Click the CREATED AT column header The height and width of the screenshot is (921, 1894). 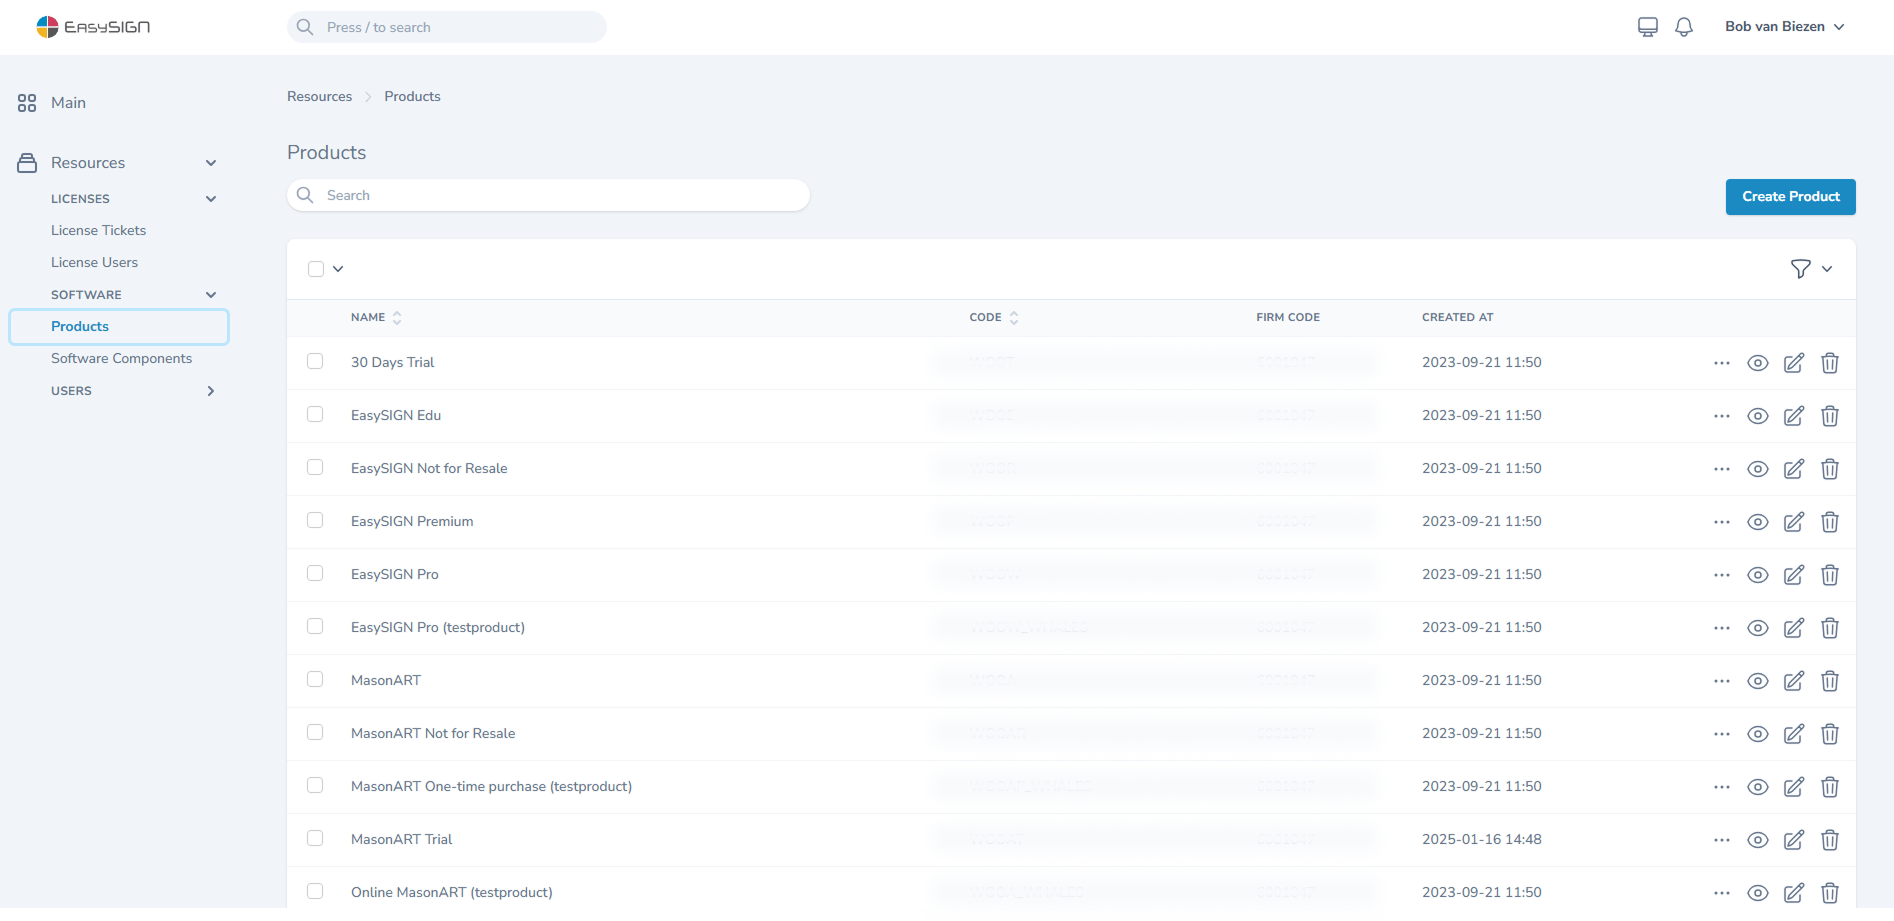coord(1457,317)
